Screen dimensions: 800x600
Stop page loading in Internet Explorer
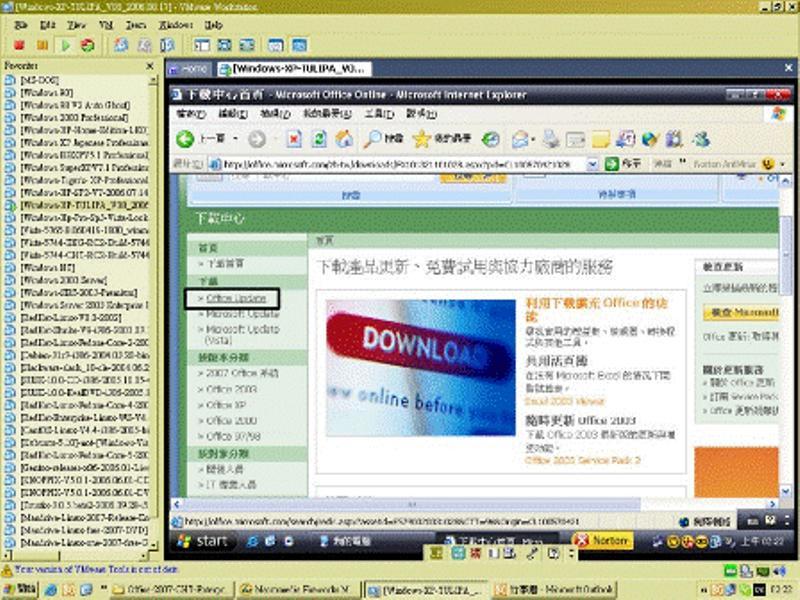(x=294, y=139)
